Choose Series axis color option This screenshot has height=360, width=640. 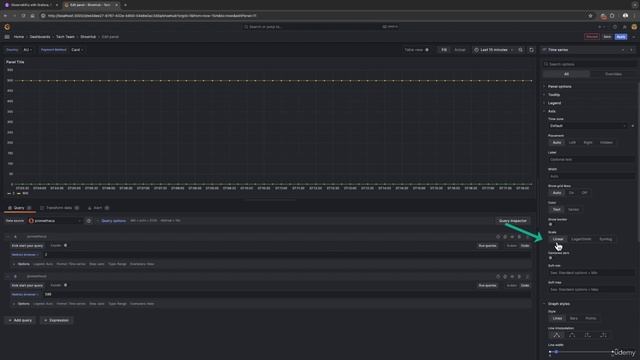point(573,209)
